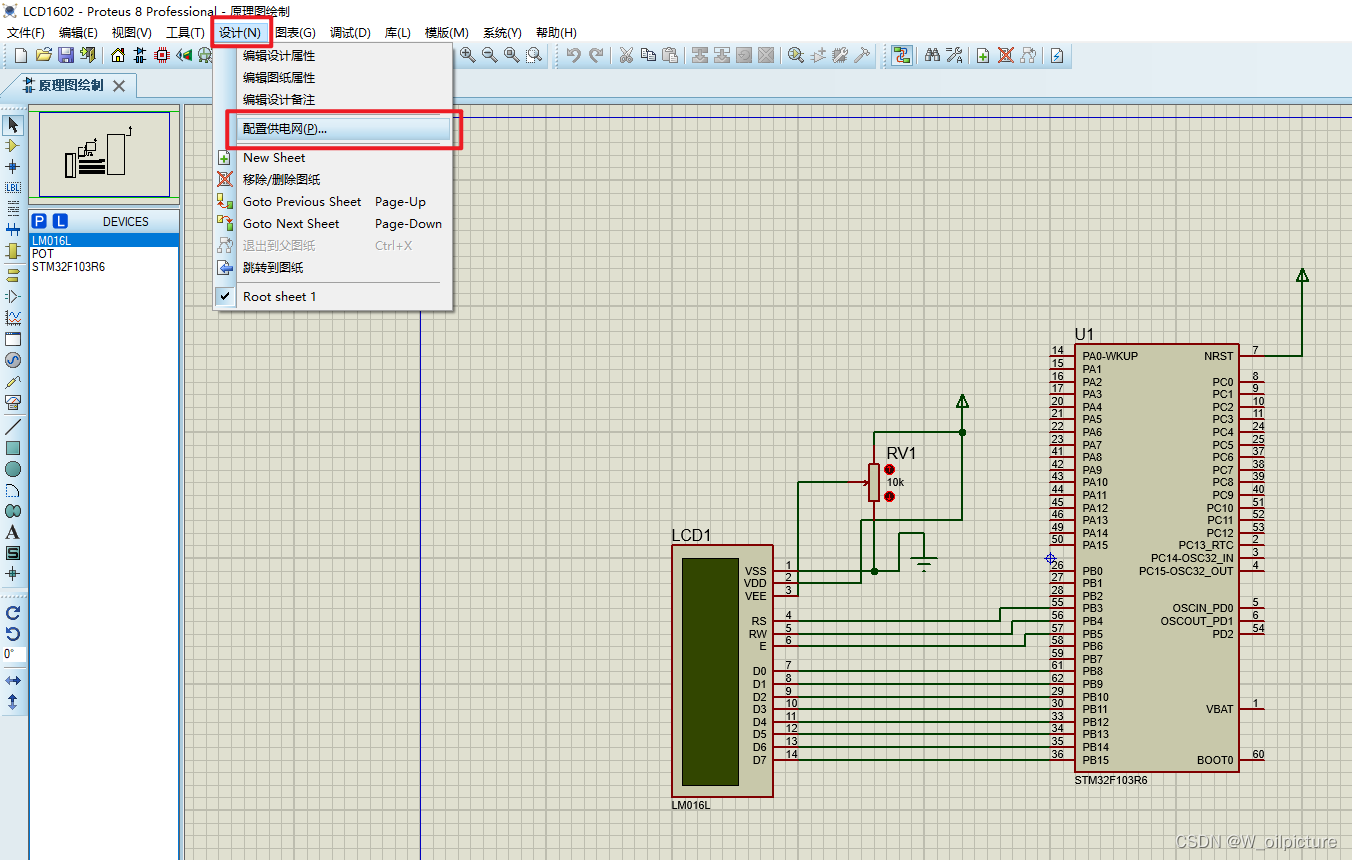Select the 2D circle graphics tool

click(13, 469)
